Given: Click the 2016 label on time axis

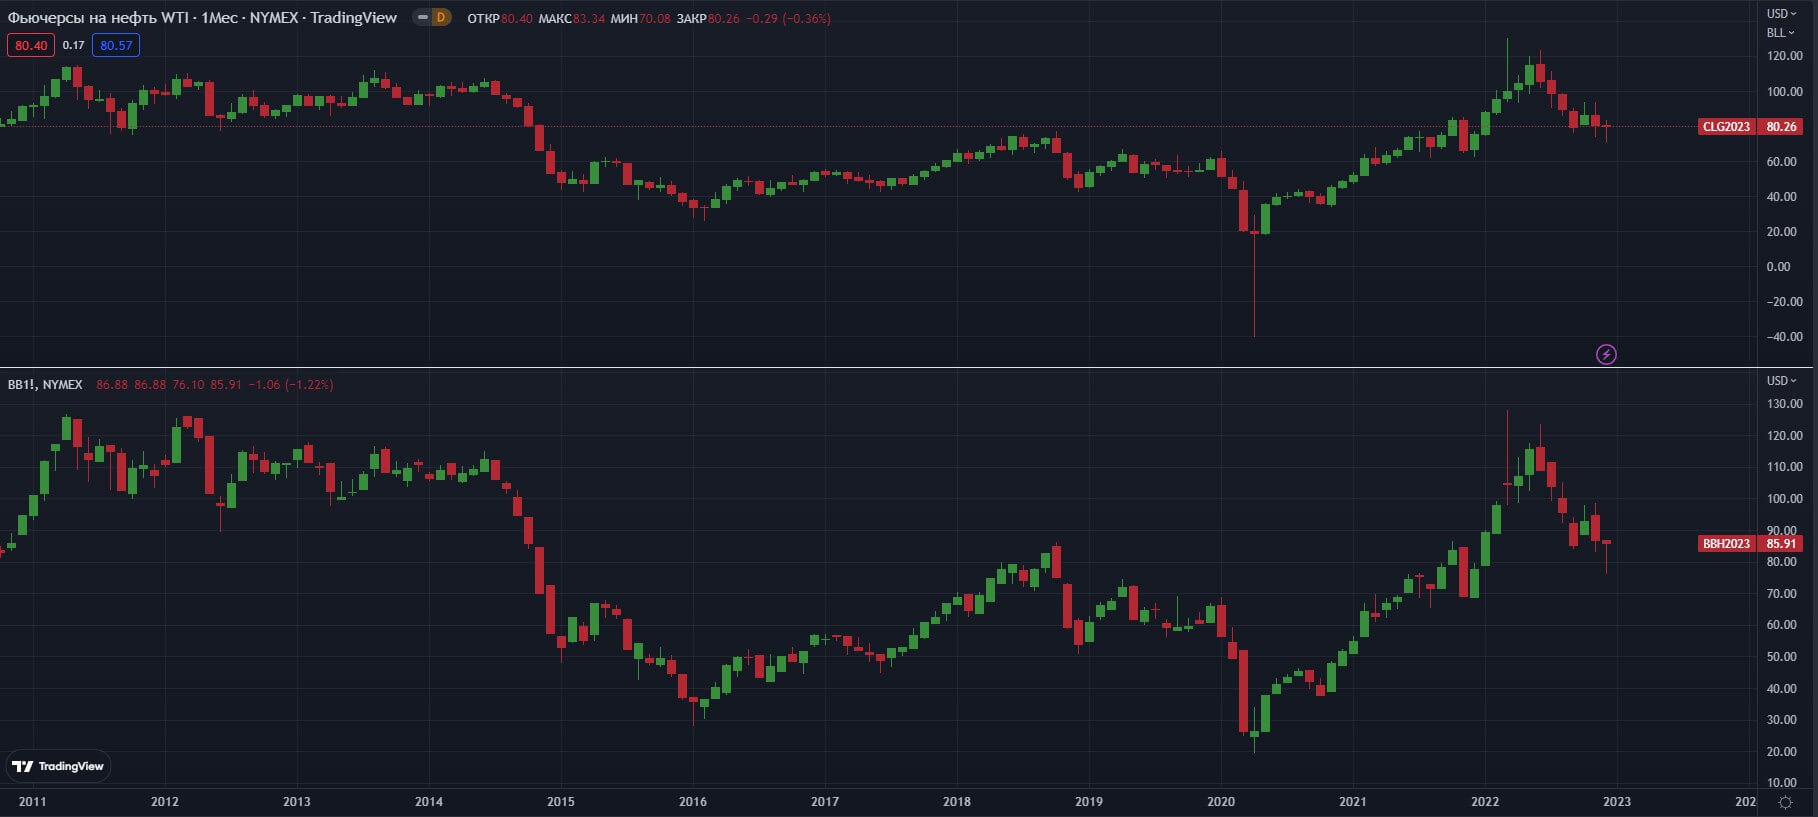Looking at the screenshot, I should [693, 802].
